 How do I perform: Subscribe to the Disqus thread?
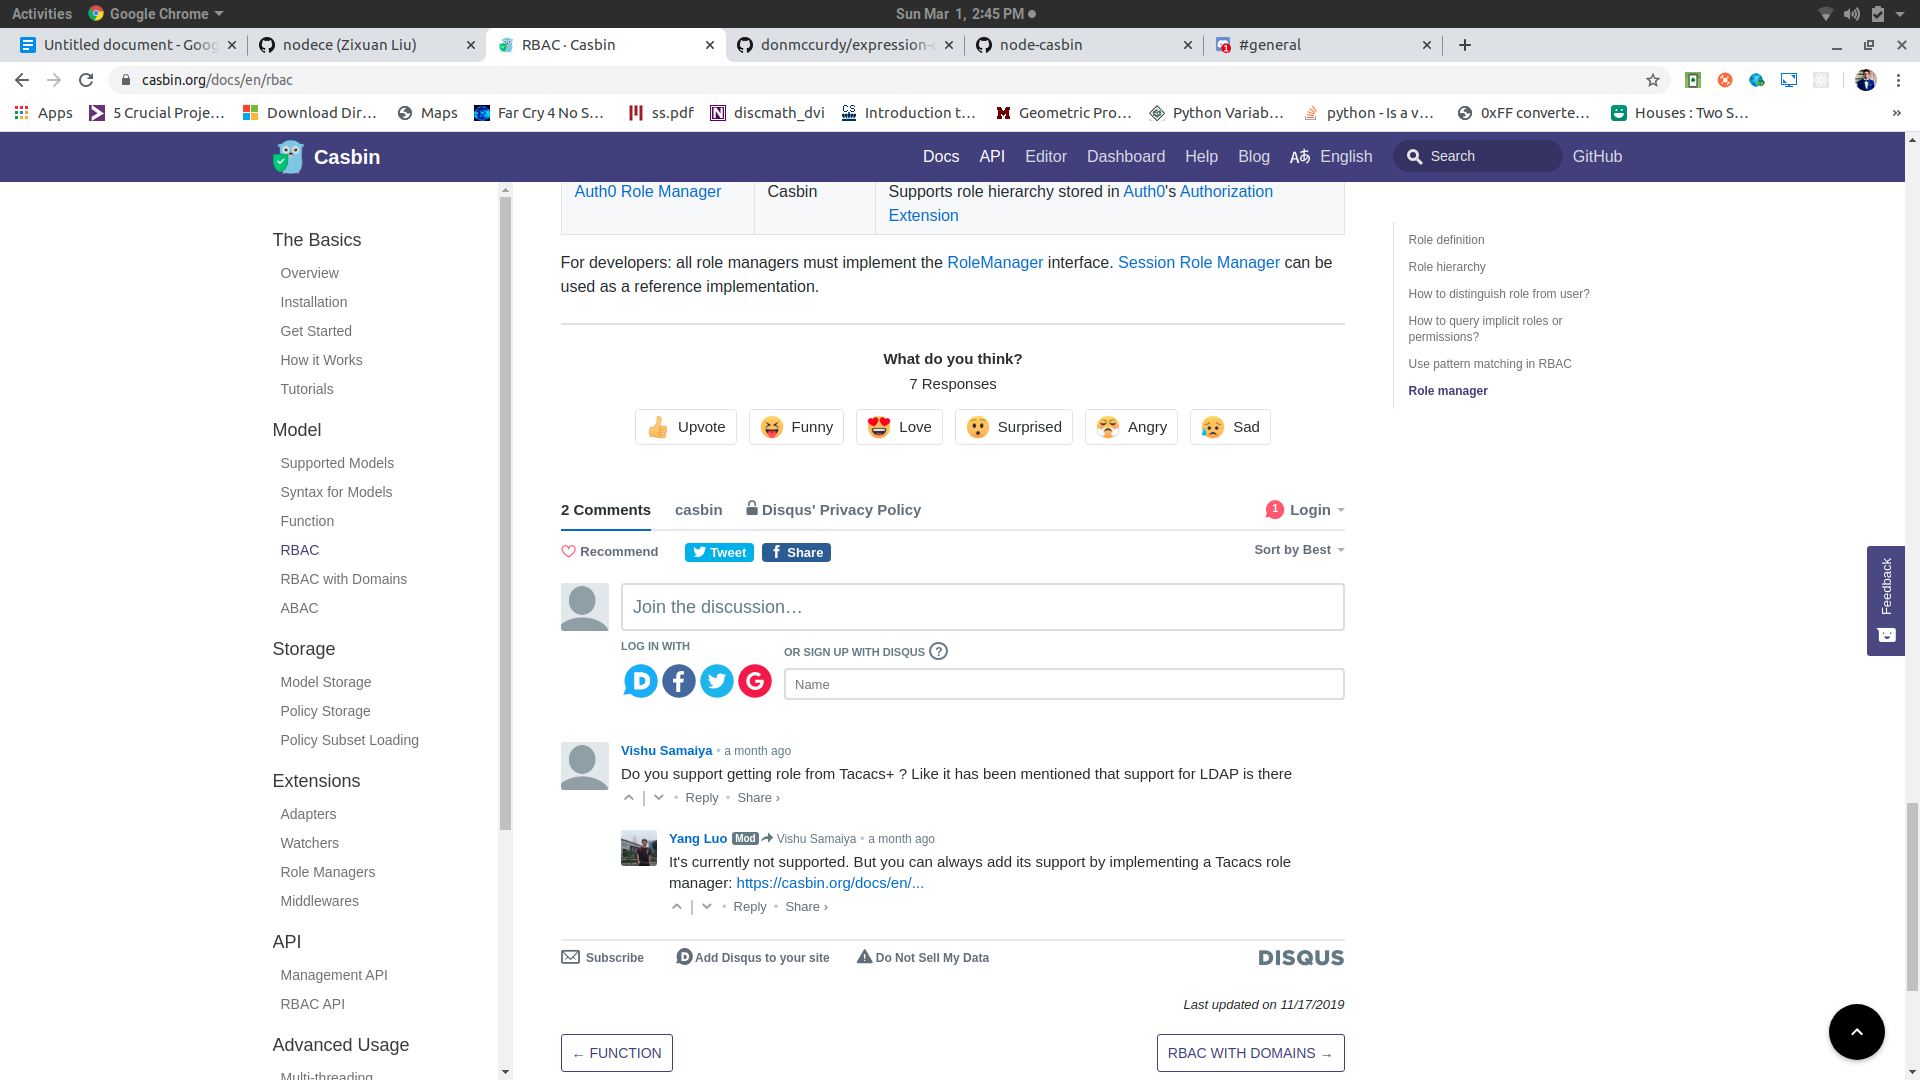click(x=602, y=957)
